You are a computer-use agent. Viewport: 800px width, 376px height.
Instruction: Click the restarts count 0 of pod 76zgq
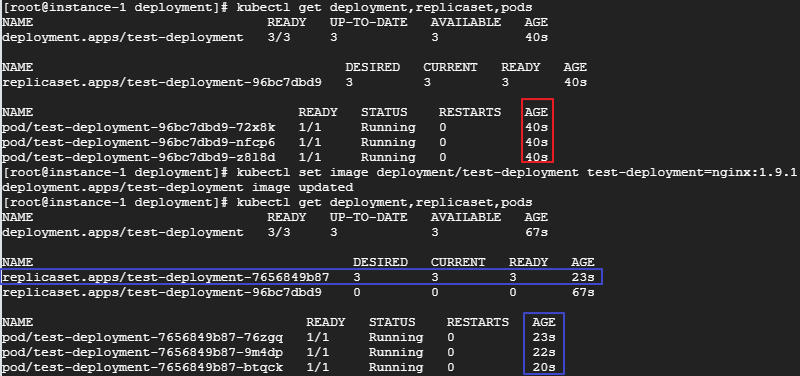(451, 337)
